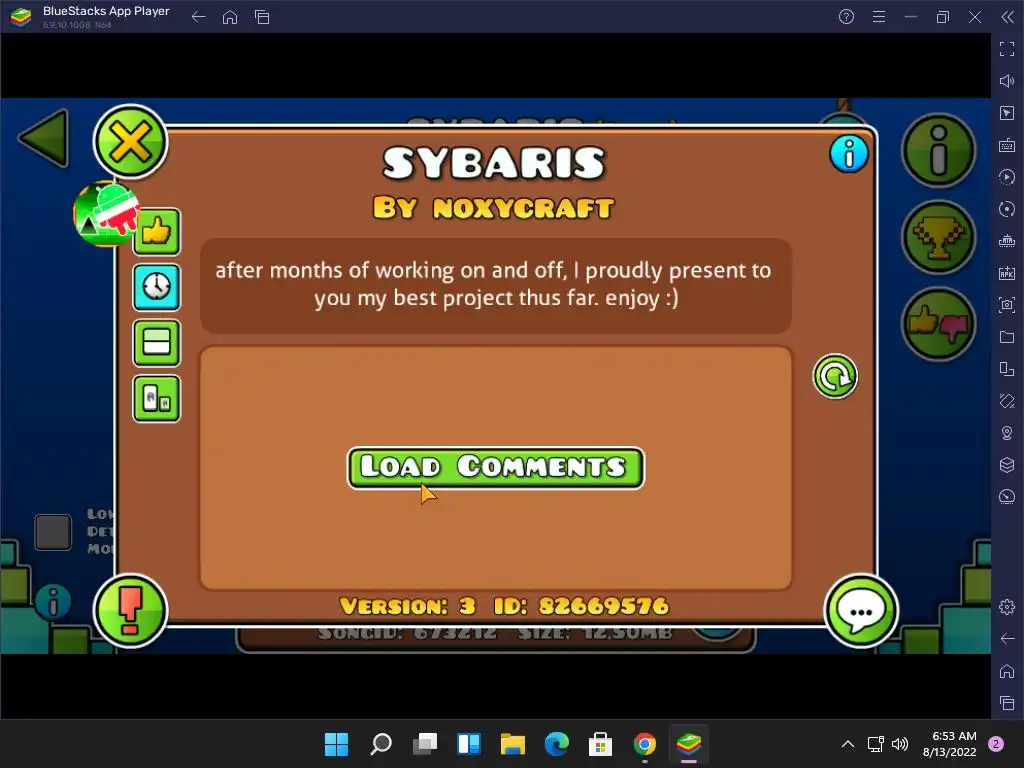The height and width of the screenshot is (768, 1024).
Task: Open the sidebar play-circle tool
Action: coord(1007,177)
